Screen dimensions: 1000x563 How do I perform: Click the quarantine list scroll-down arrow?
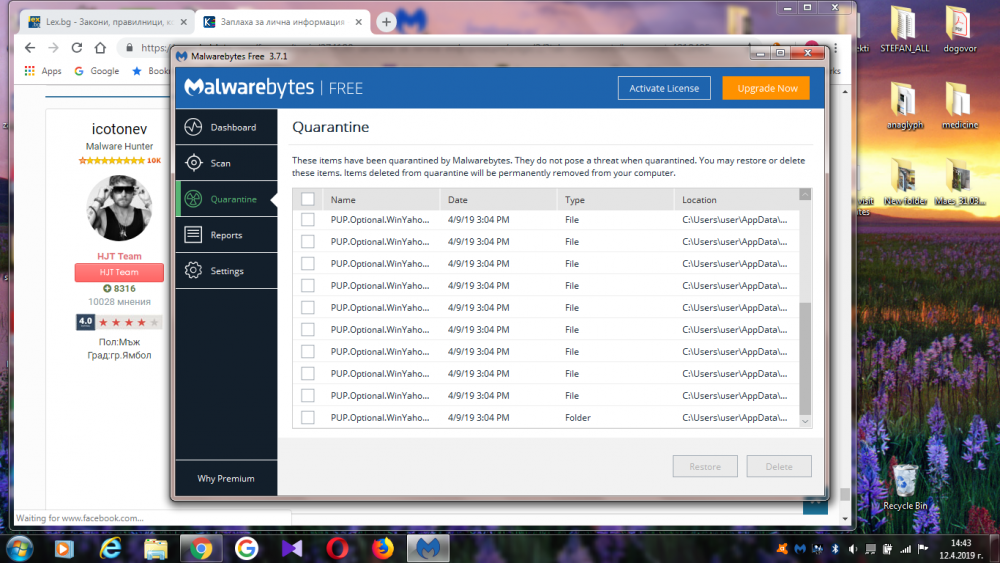[805, 421]
